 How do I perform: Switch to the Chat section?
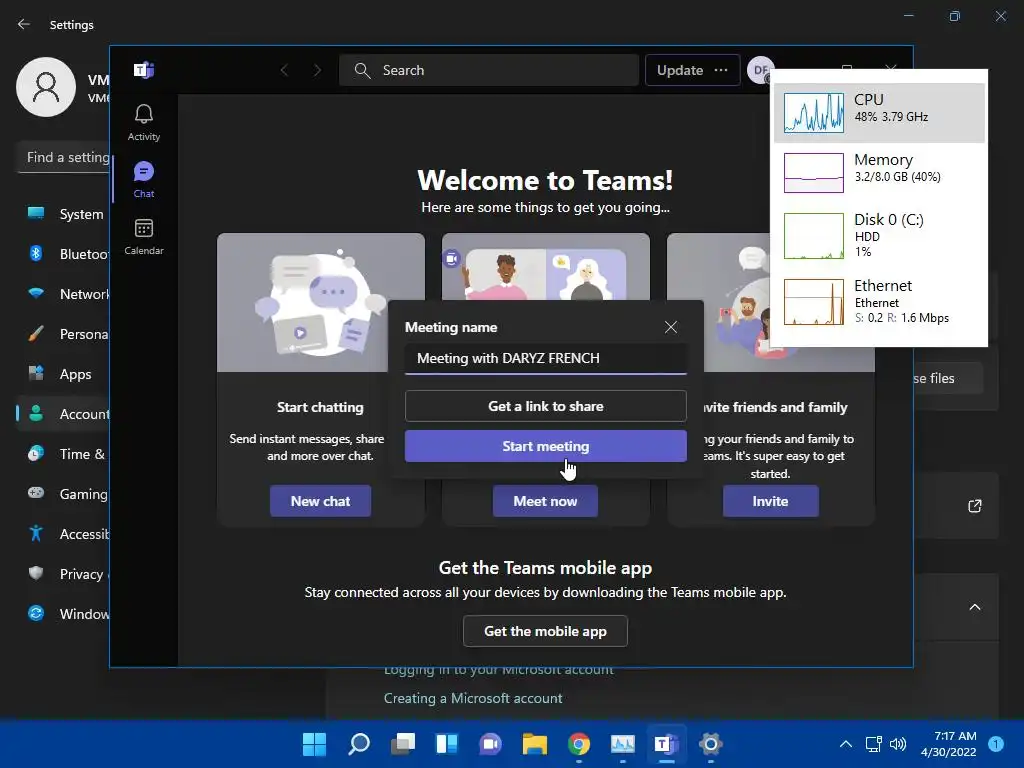(144, 180)
